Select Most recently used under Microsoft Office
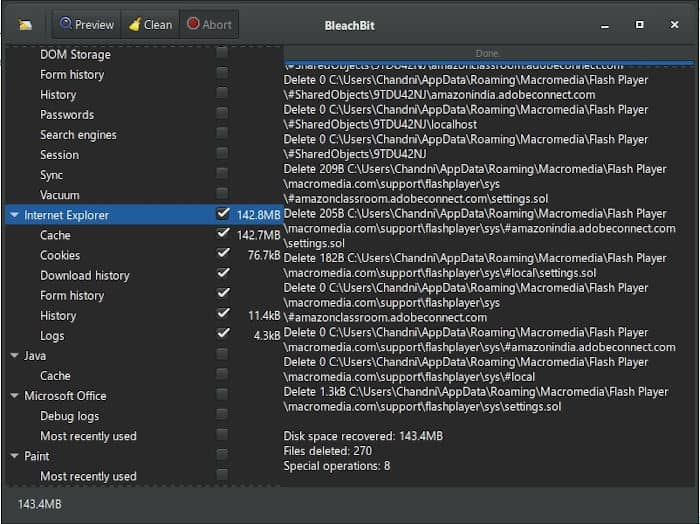The height and width of the screenshot is (524, 700). 144,436
